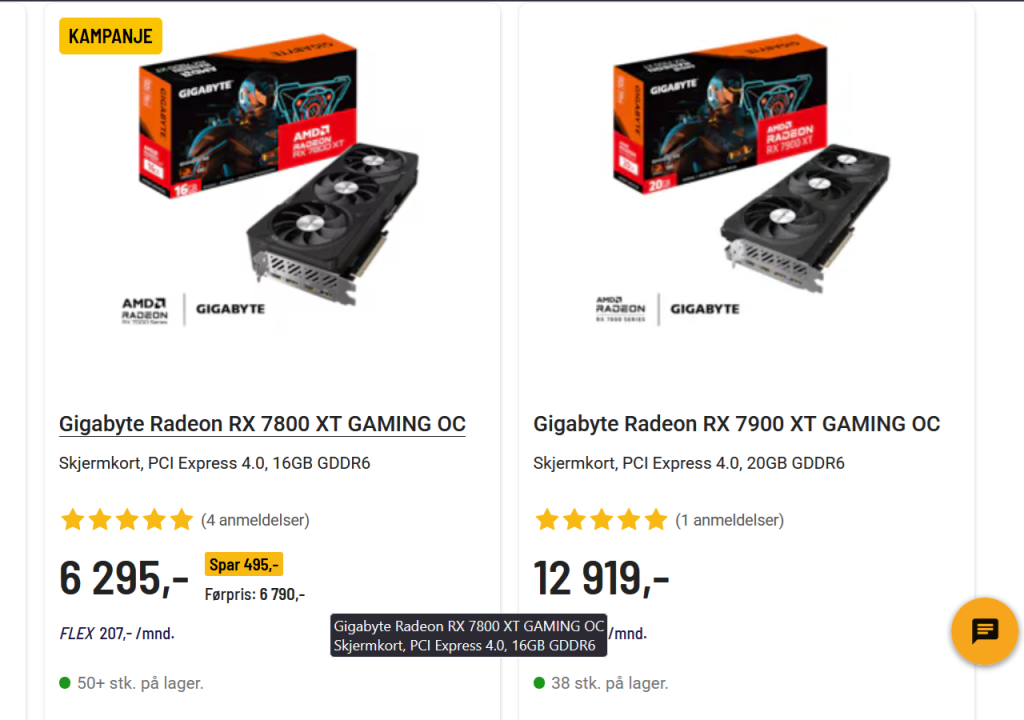Click the AMD Radeon Gigabyte logo under 7900 XT
Viewport: 1024px width, 720px height.
click(x=667, y=309)
